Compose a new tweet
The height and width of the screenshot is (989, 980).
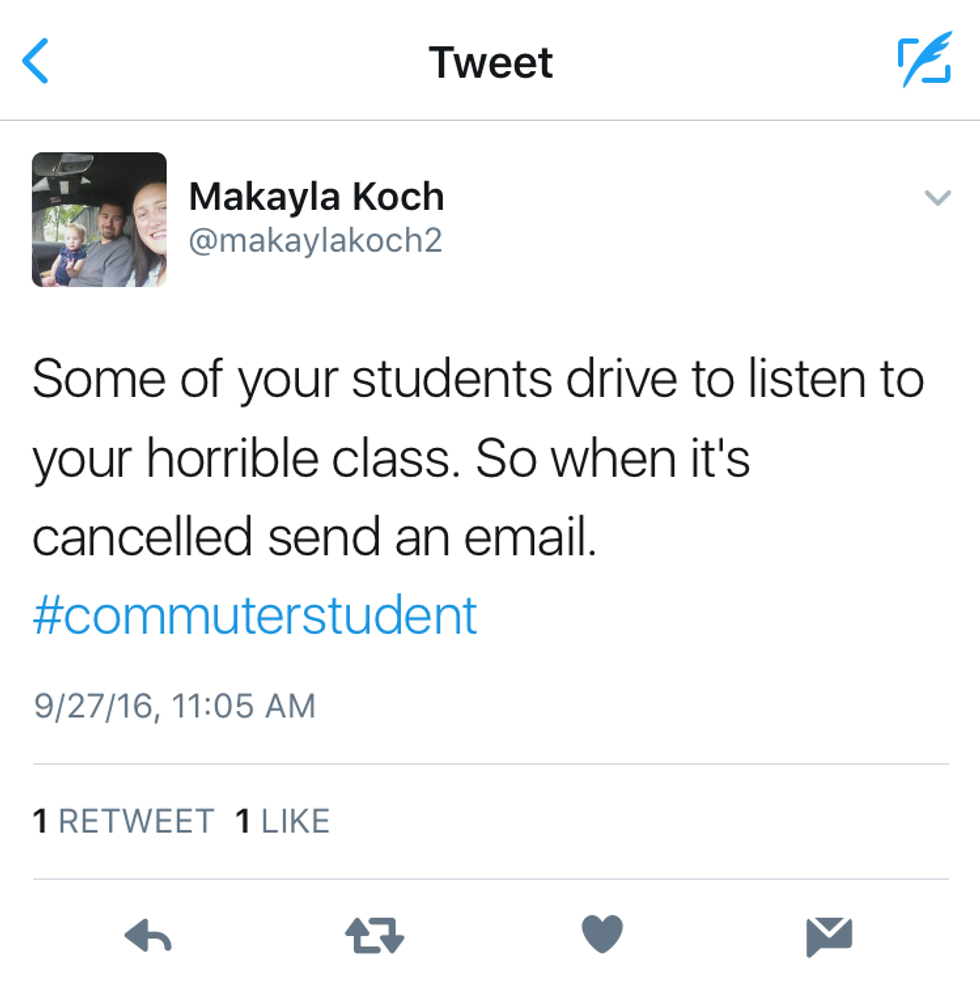click(x=922, y=62)
